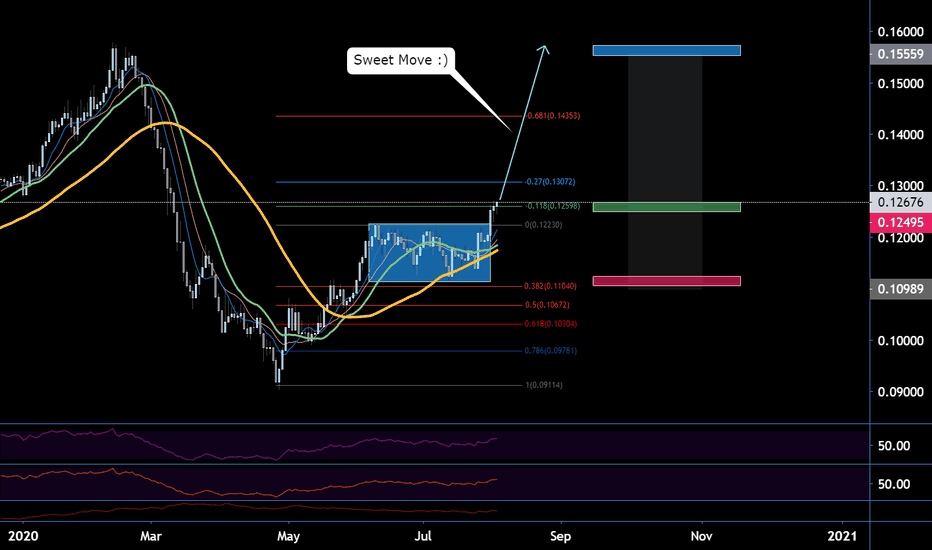932x550 pixels.
Task: Click the May time axis label
Action: pos(288,536)
